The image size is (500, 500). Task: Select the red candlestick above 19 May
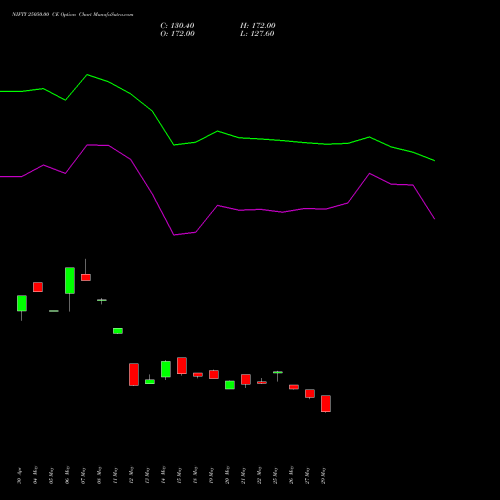coord(214,374)
